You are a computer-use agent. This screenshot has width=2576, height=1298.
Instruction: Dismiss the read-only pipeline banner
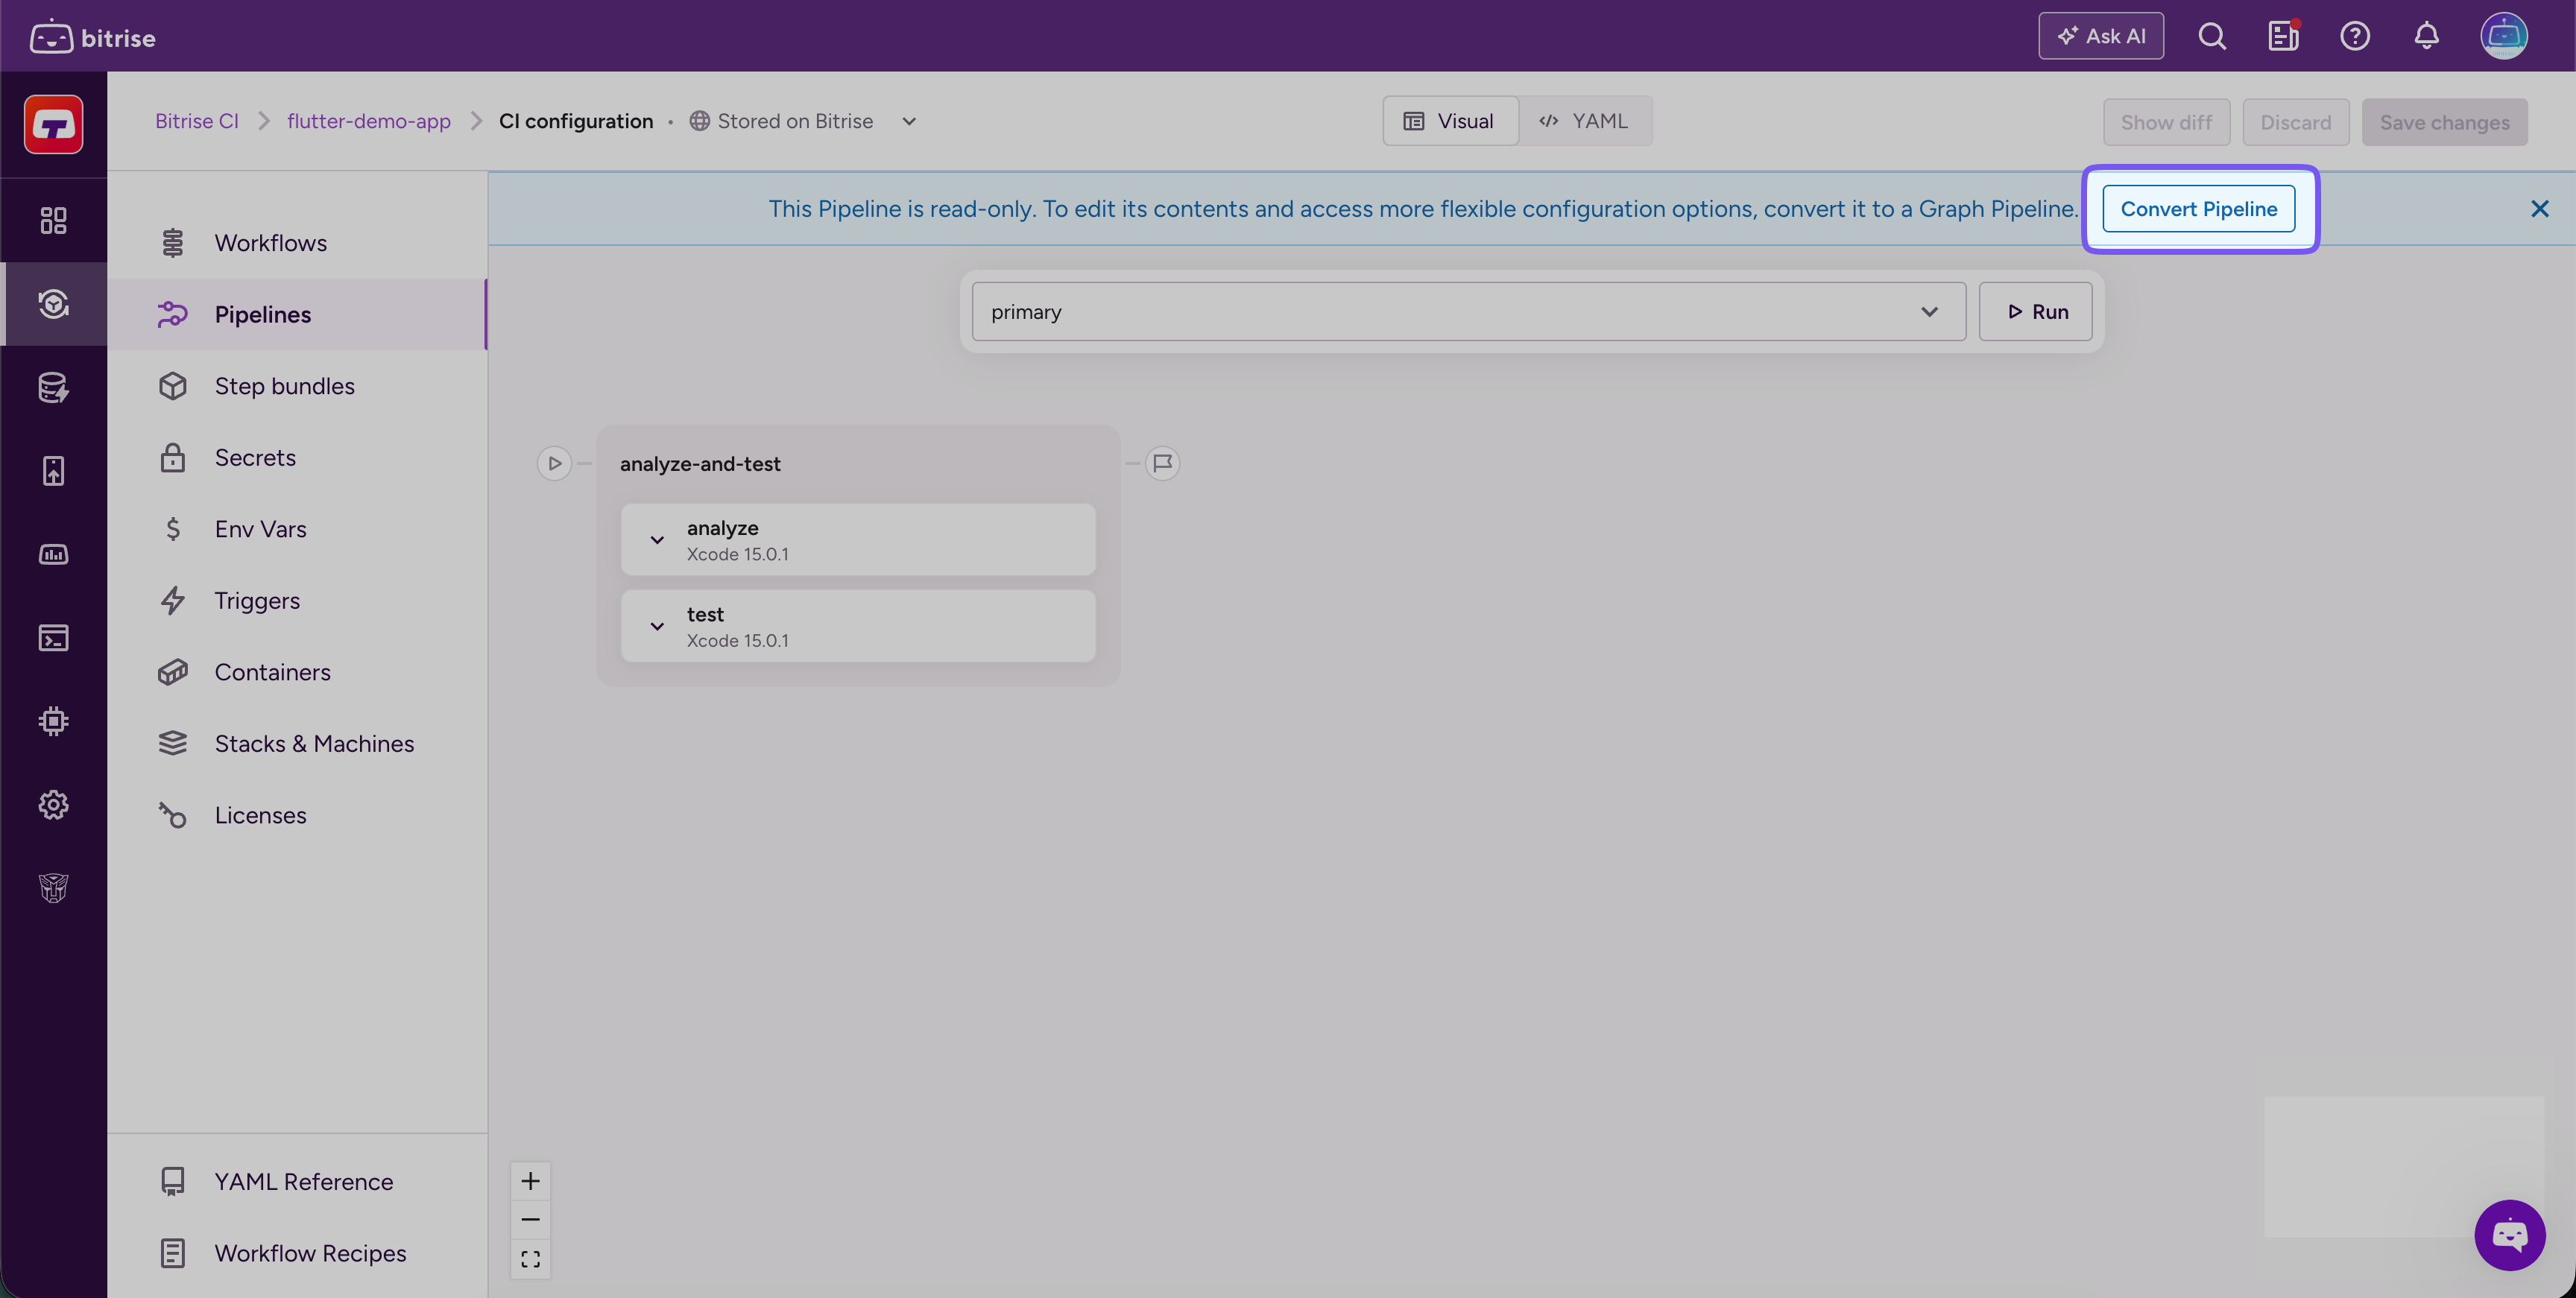[2540, 209]
